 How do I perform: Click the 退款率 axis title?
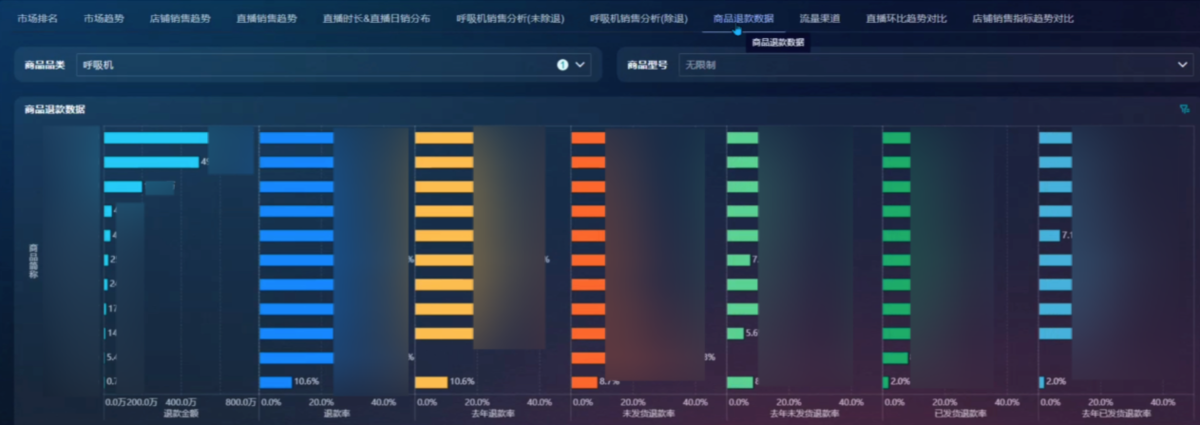(x=335, y=413)
